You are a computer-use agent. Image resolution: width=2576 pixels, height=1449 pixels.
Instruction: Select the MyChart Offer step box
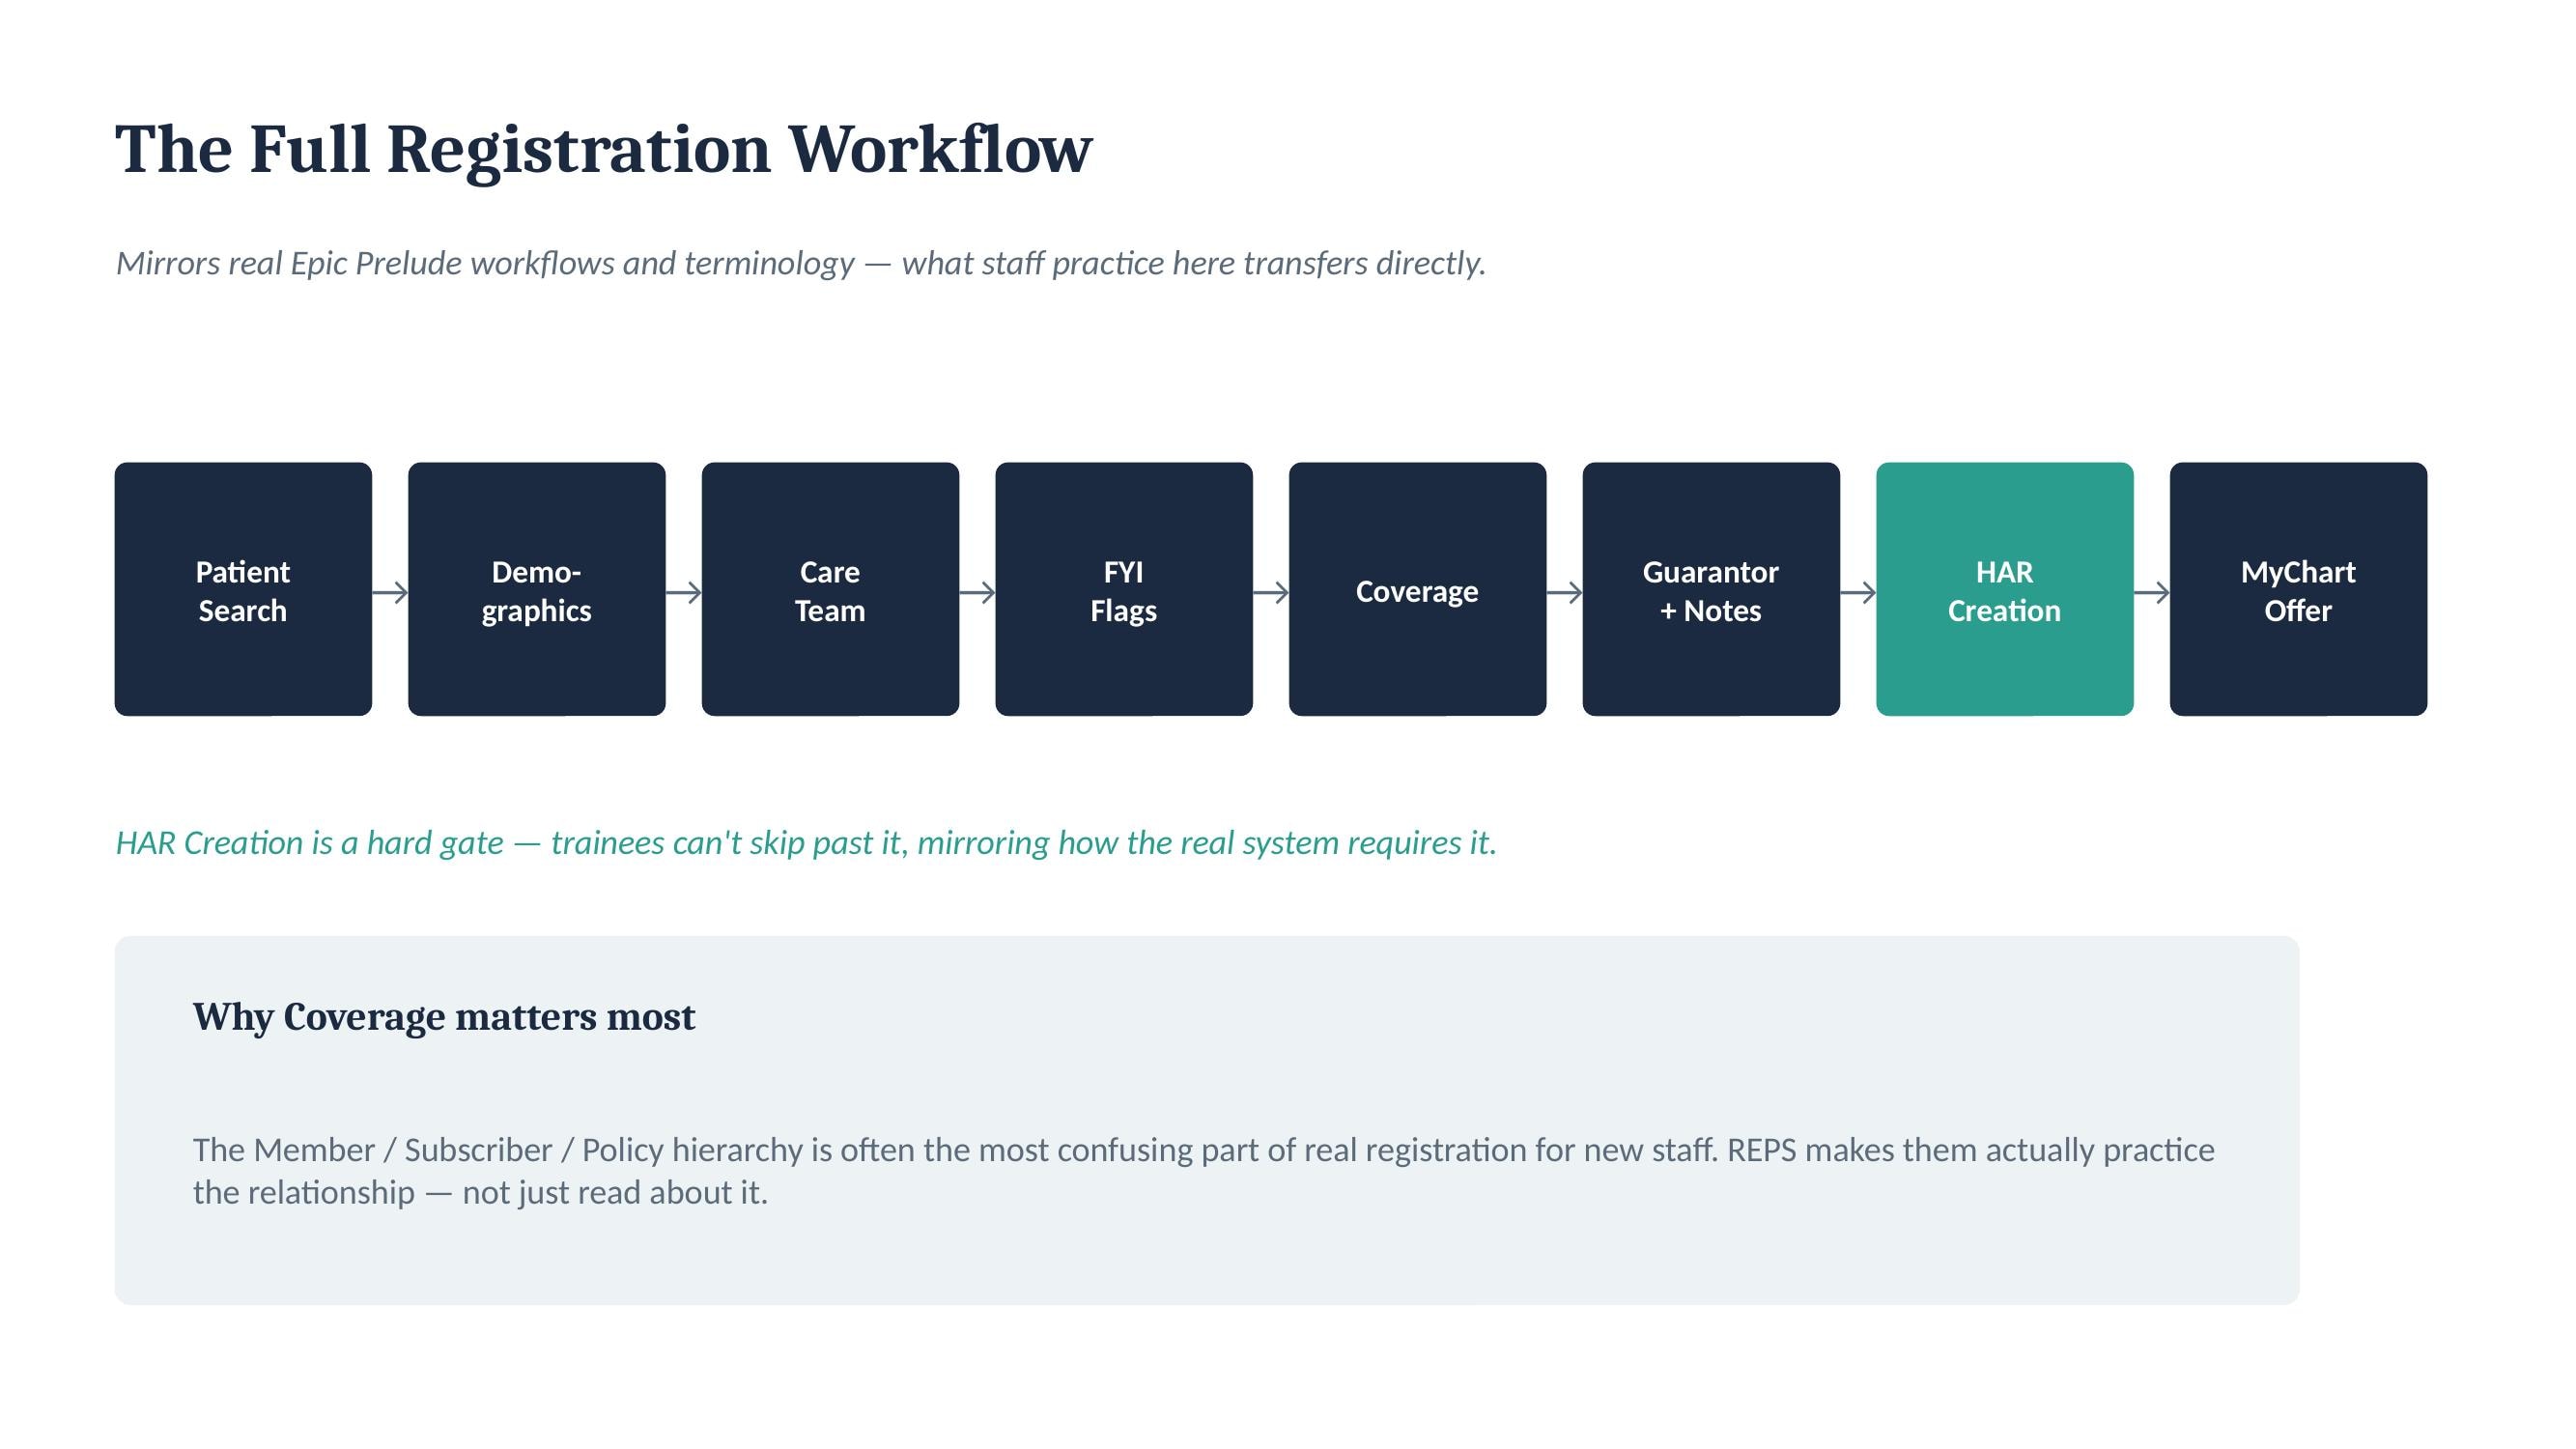(2298, 589)
